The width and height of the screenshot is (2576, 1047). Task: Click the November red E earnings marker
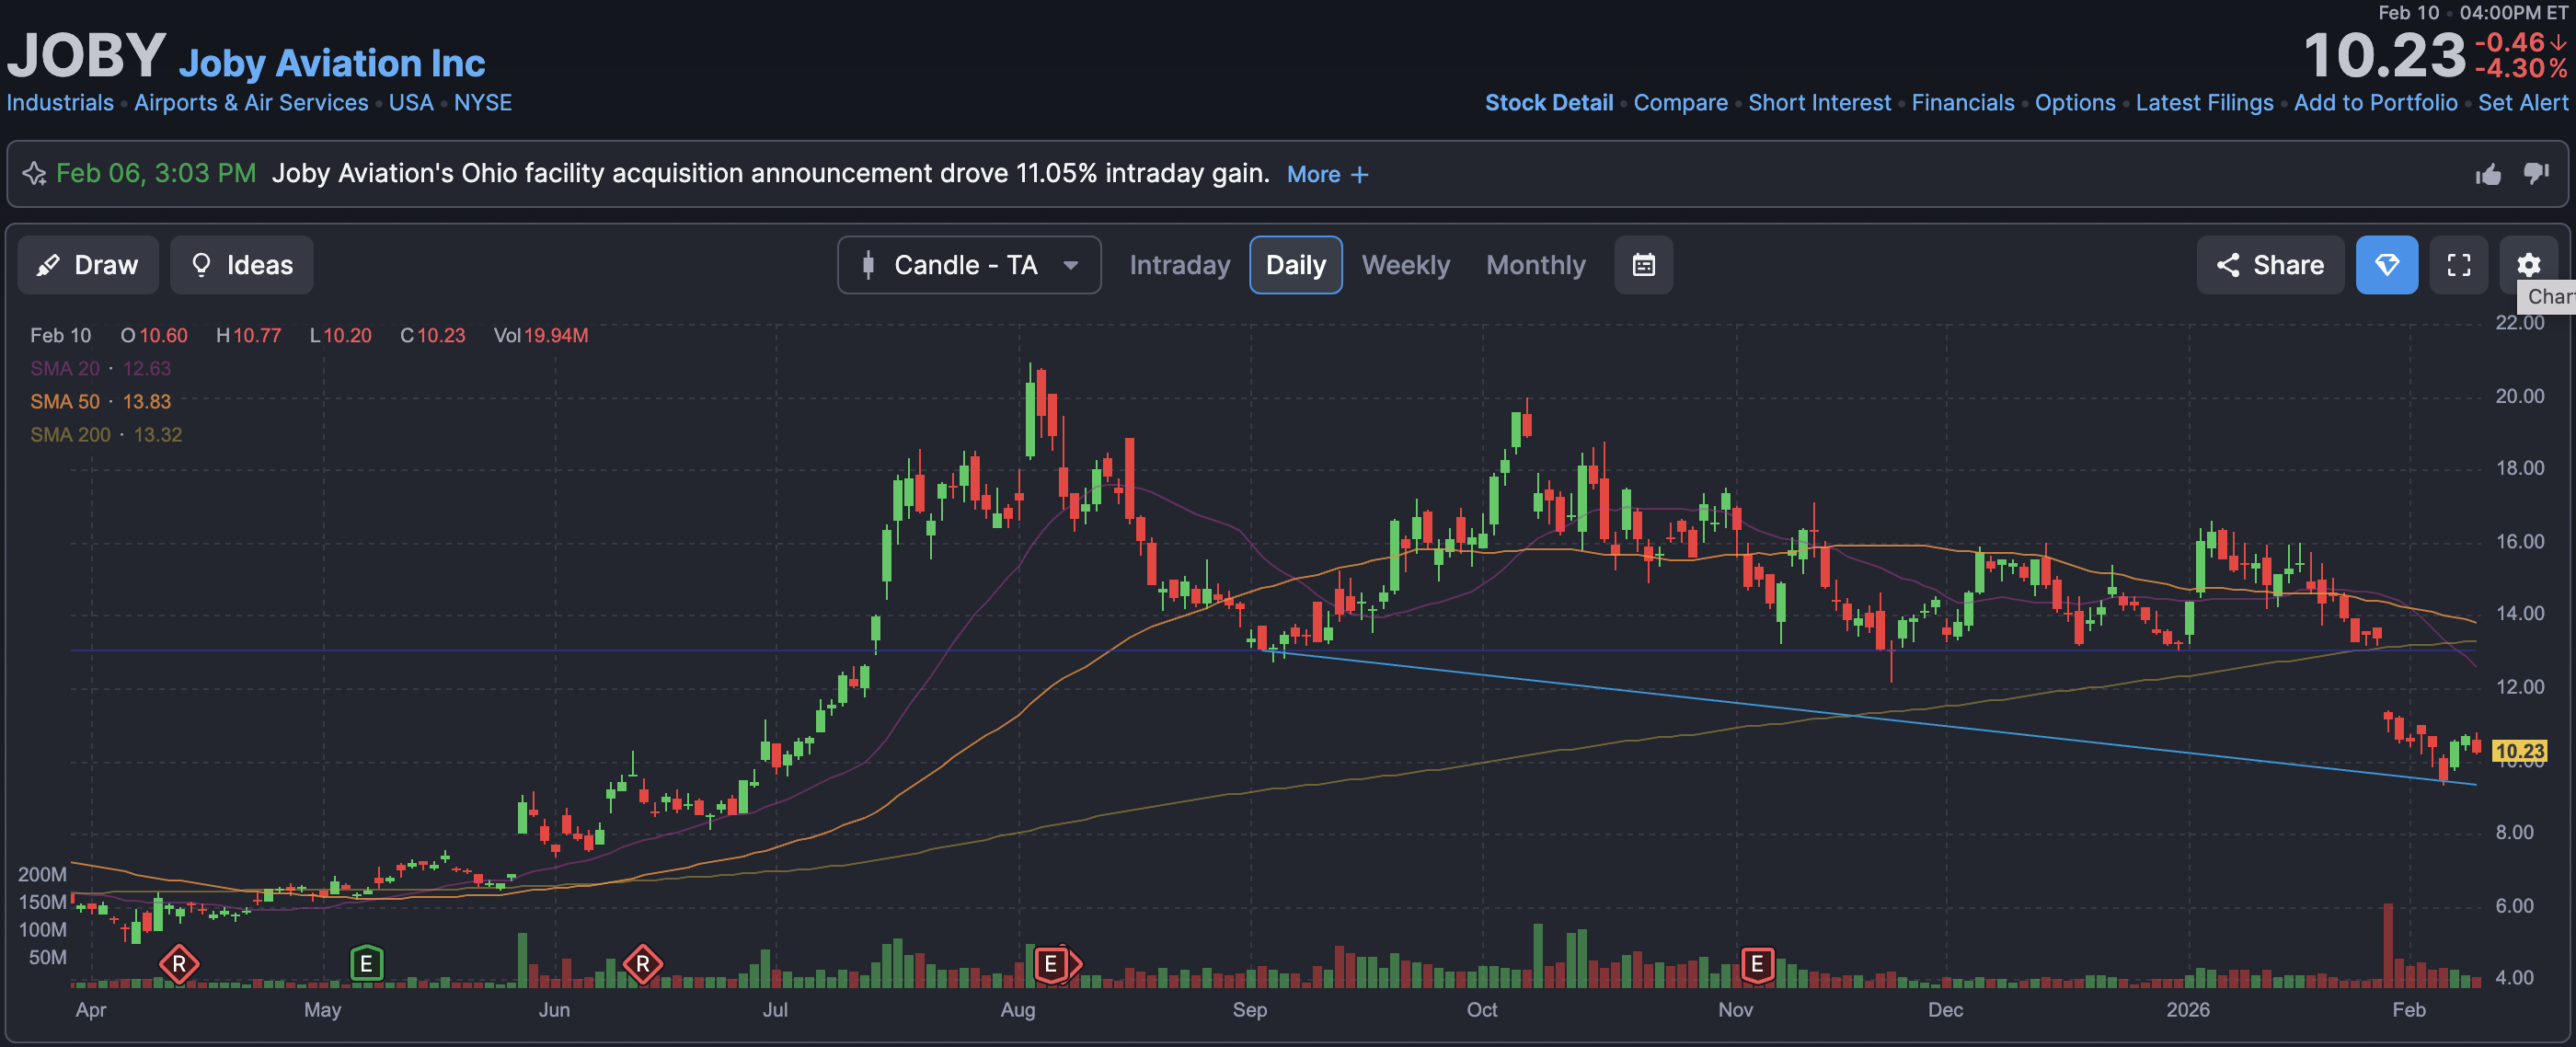pyautogui.click(x=1756, y=964)
